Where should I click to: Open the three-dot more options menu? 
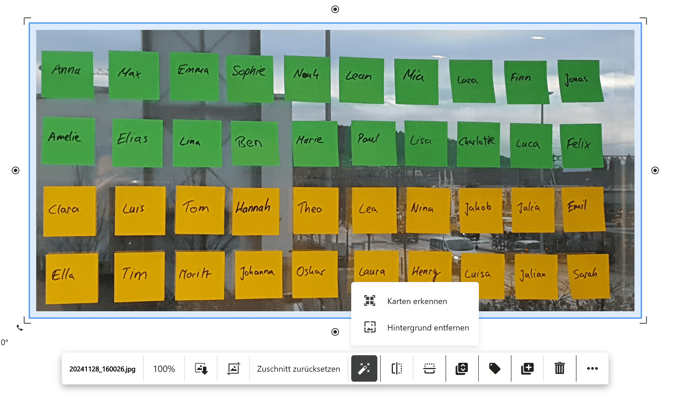(592, 368)
